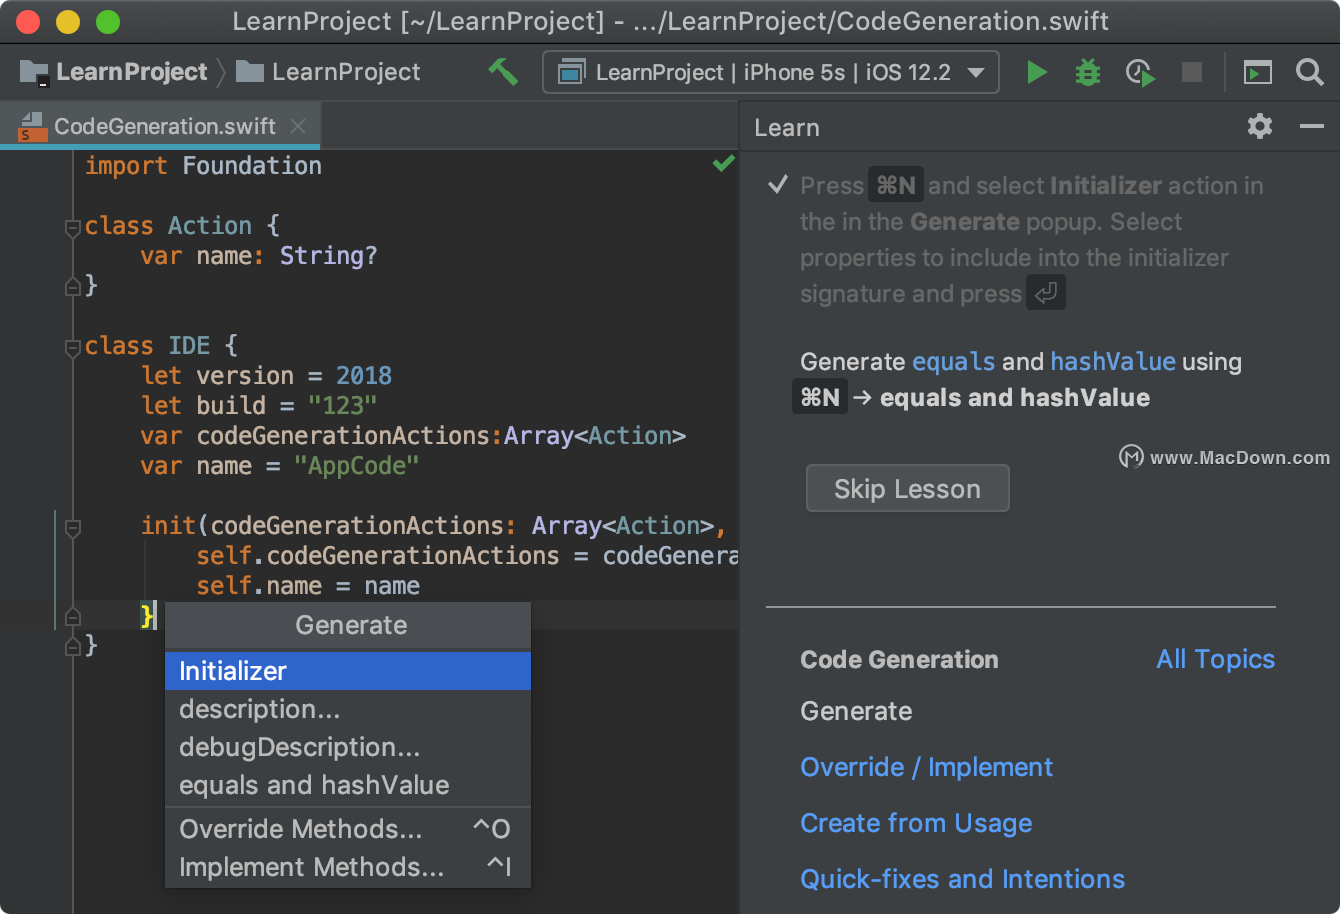The width and height of the screenshot is (1340, 914).
Task: Open Search Everywhere magnifier
Action: 1309,72
